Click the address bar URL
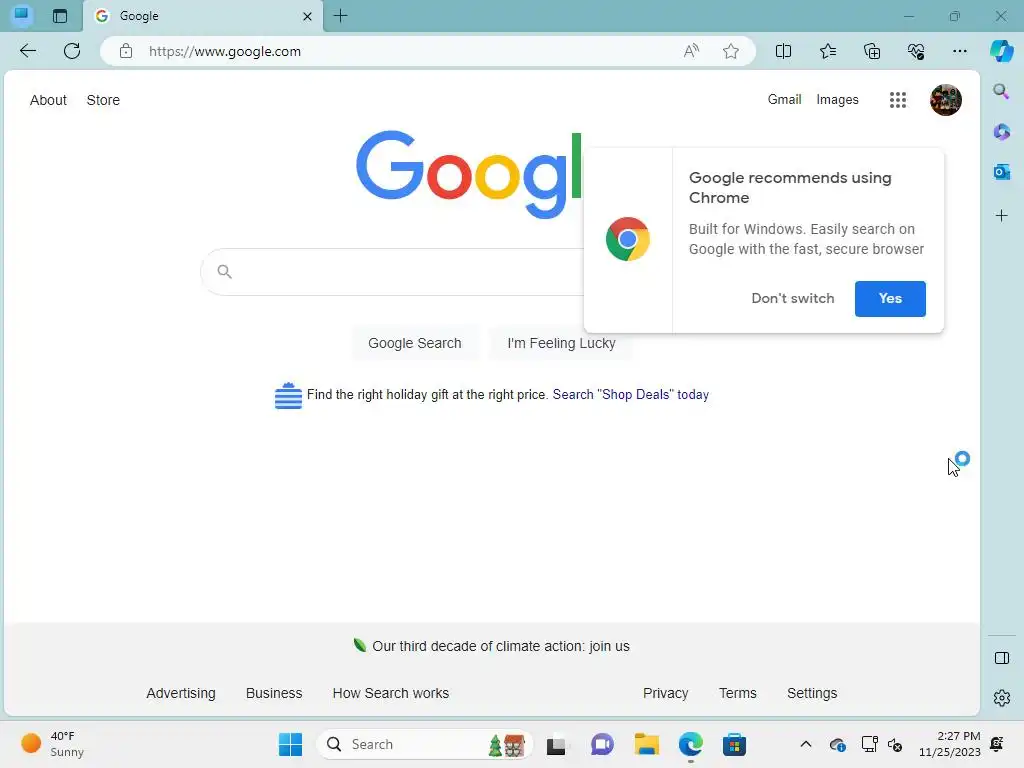The height and width of the screenshot is (768, 1024). (225, 51)
